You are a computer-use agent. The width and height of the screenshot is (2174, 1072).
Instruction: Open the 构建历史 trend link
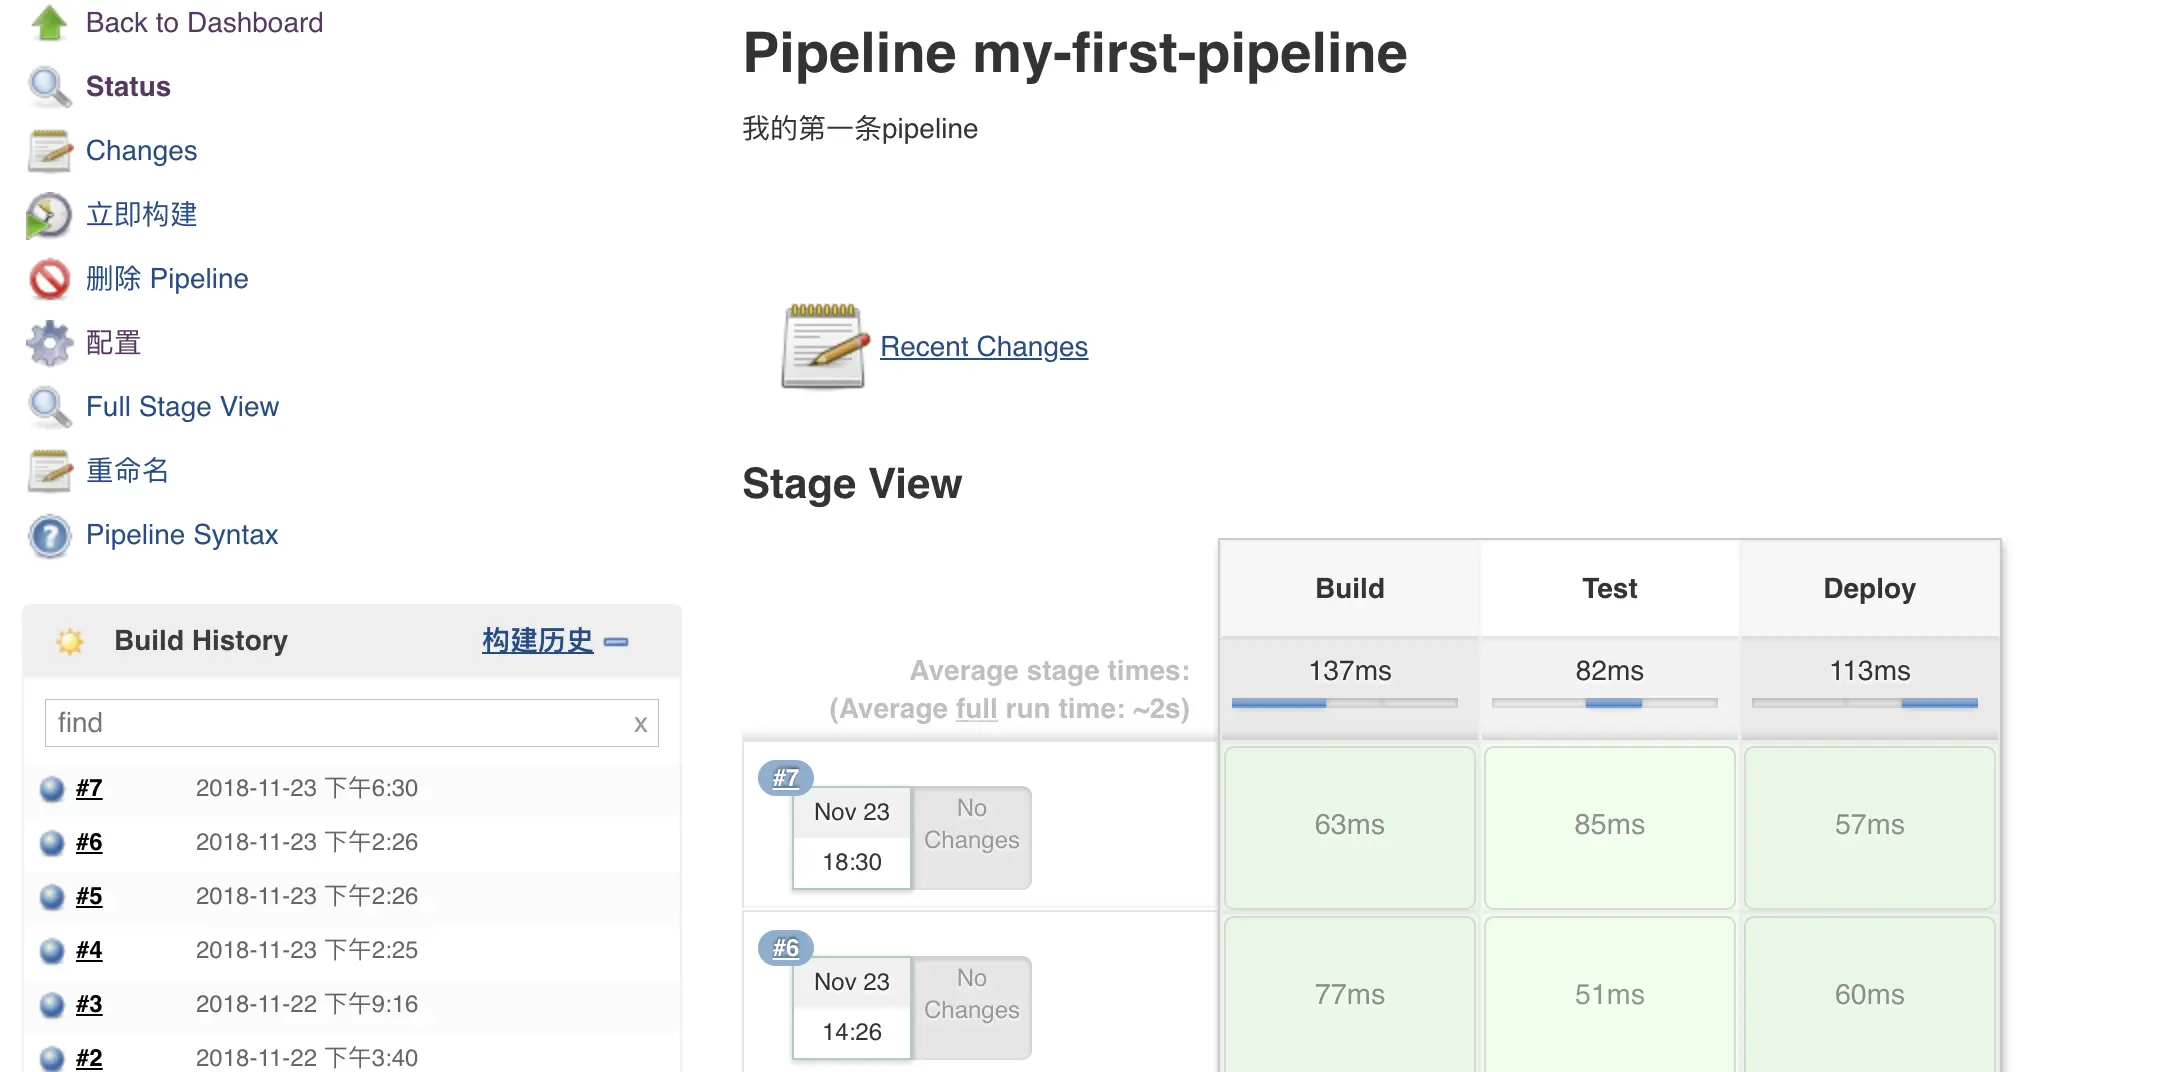tap(537, 641)
